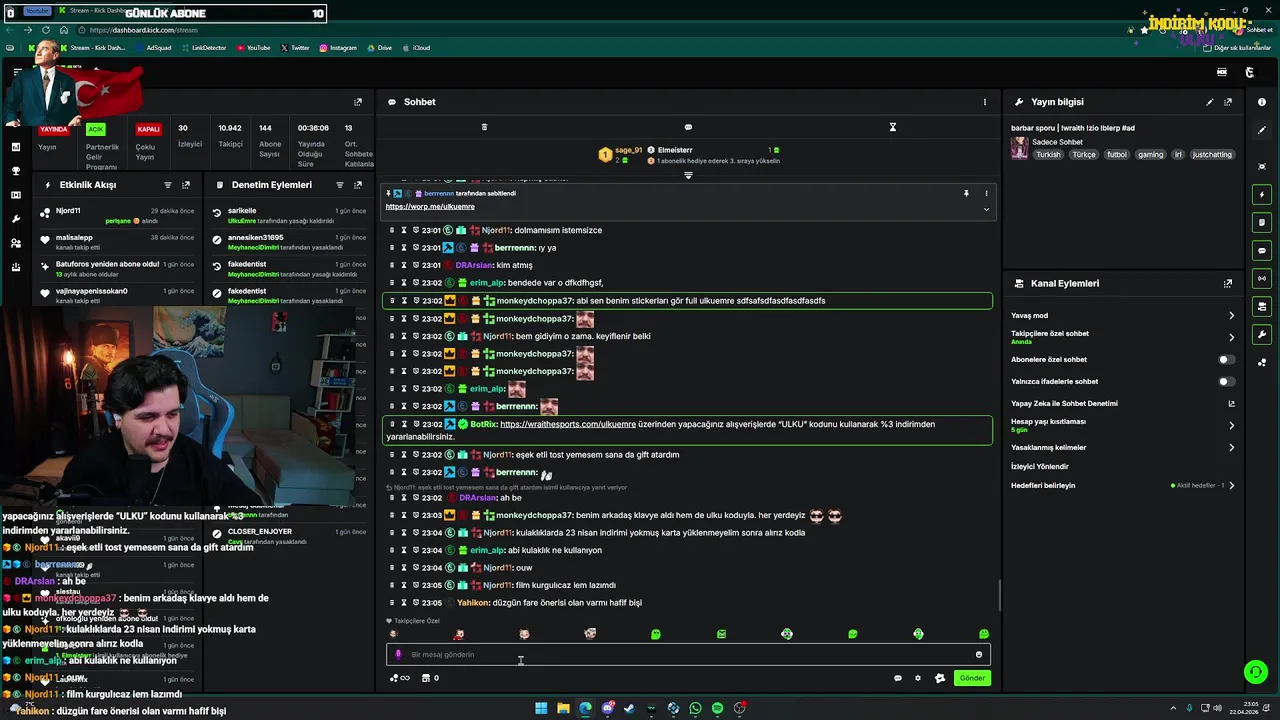Image resolution: width=1280 pixels, height=720 pixels.
Task: Expand pinned message with chevron
Action: click(986, 209)
